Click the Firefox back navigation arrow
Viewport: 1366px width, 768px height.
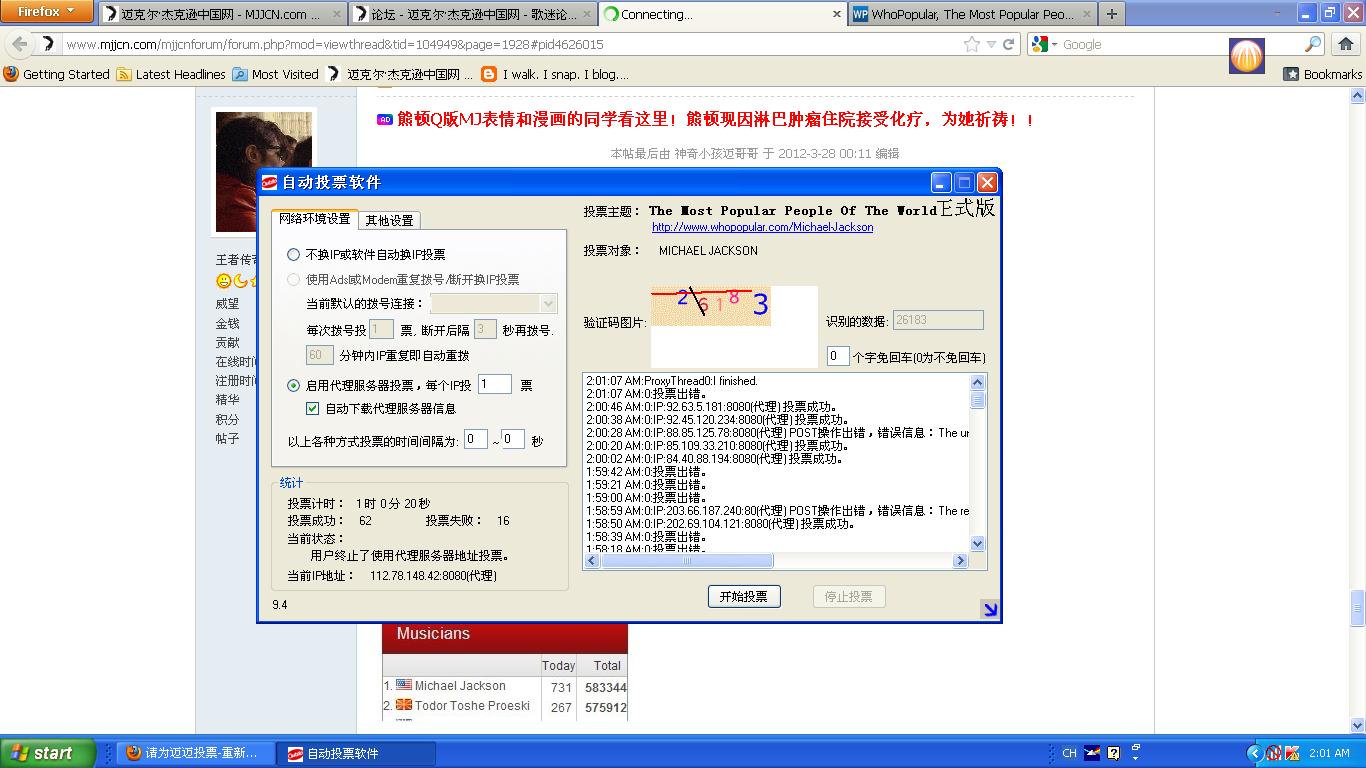tap(20, 44)
